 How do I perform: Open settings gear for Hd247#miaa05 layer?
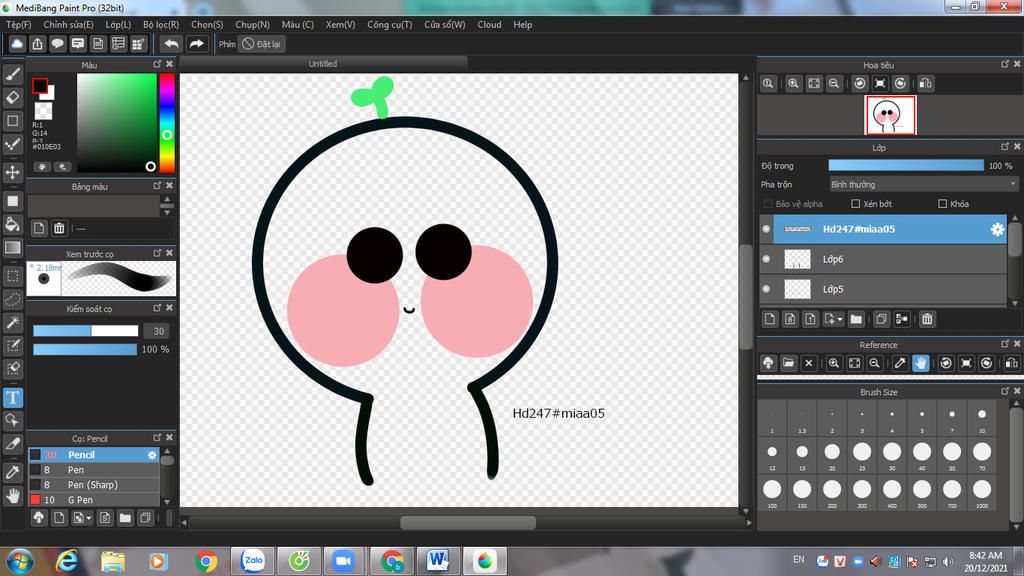(997, 229)
